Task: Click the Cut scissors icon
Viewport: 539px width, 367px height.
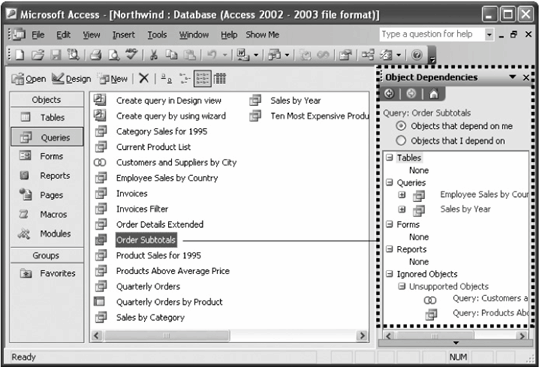Action: (154, 55)
